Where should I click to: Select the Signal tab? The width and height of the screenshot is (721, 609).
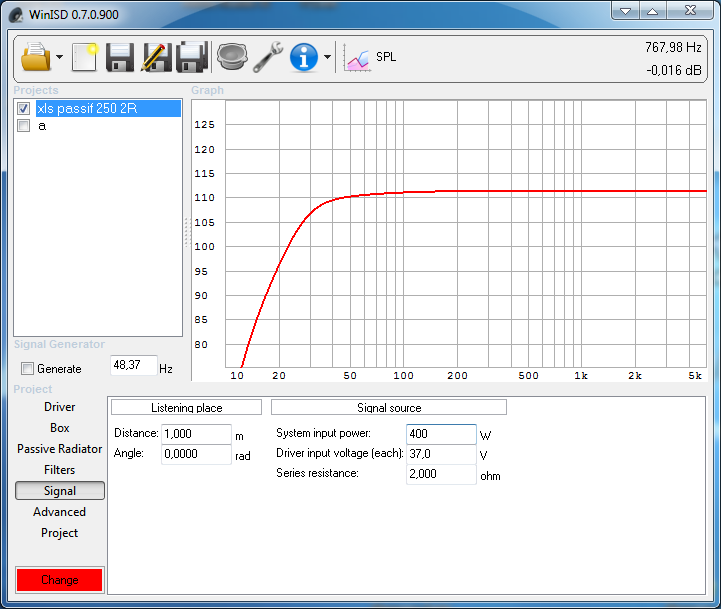click(x=60, y=491)
